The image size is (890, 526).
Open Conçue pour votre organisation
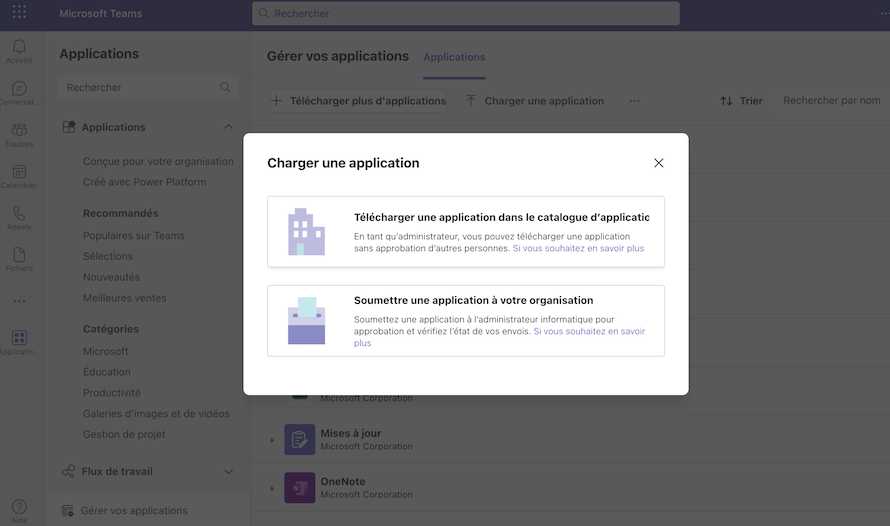158,161
